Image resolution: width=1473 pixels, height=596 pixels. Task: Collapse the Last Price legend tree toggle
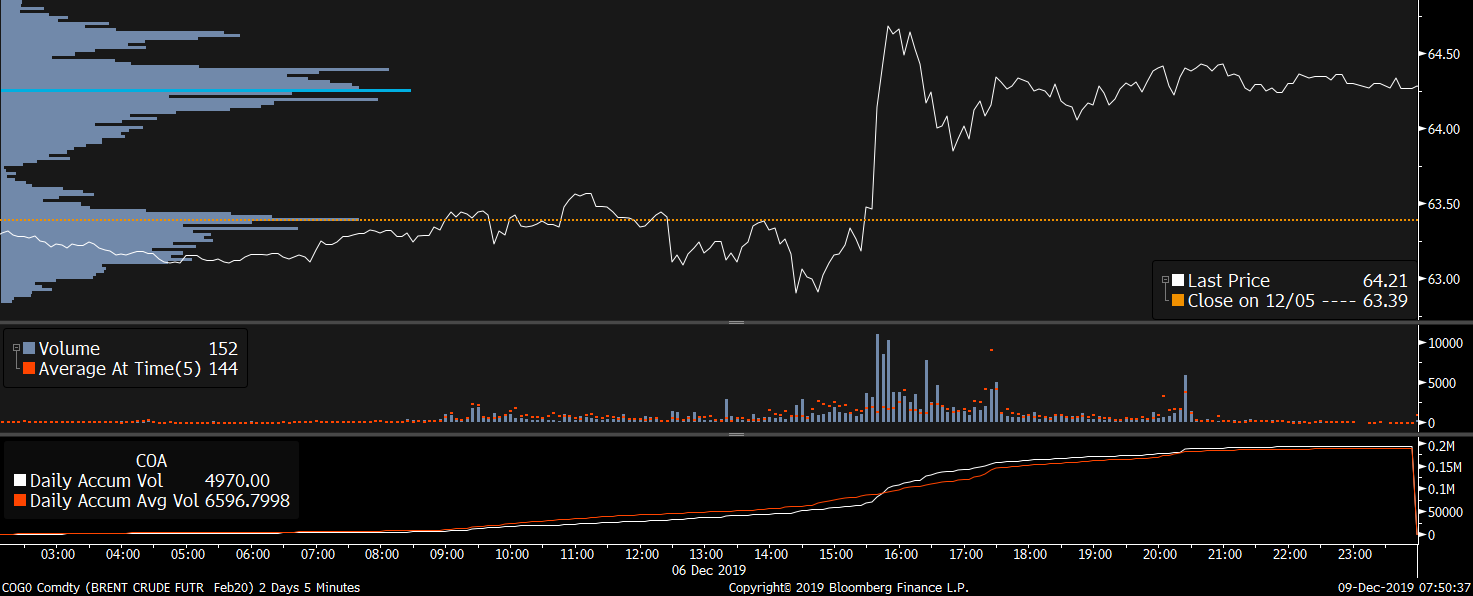[x=1165, y=279]
